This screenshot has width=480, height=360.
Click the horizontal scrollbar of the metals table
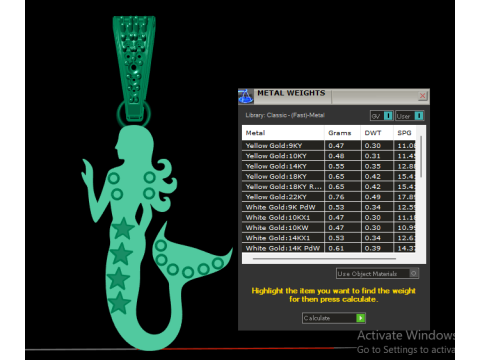[x=324, y=258]
